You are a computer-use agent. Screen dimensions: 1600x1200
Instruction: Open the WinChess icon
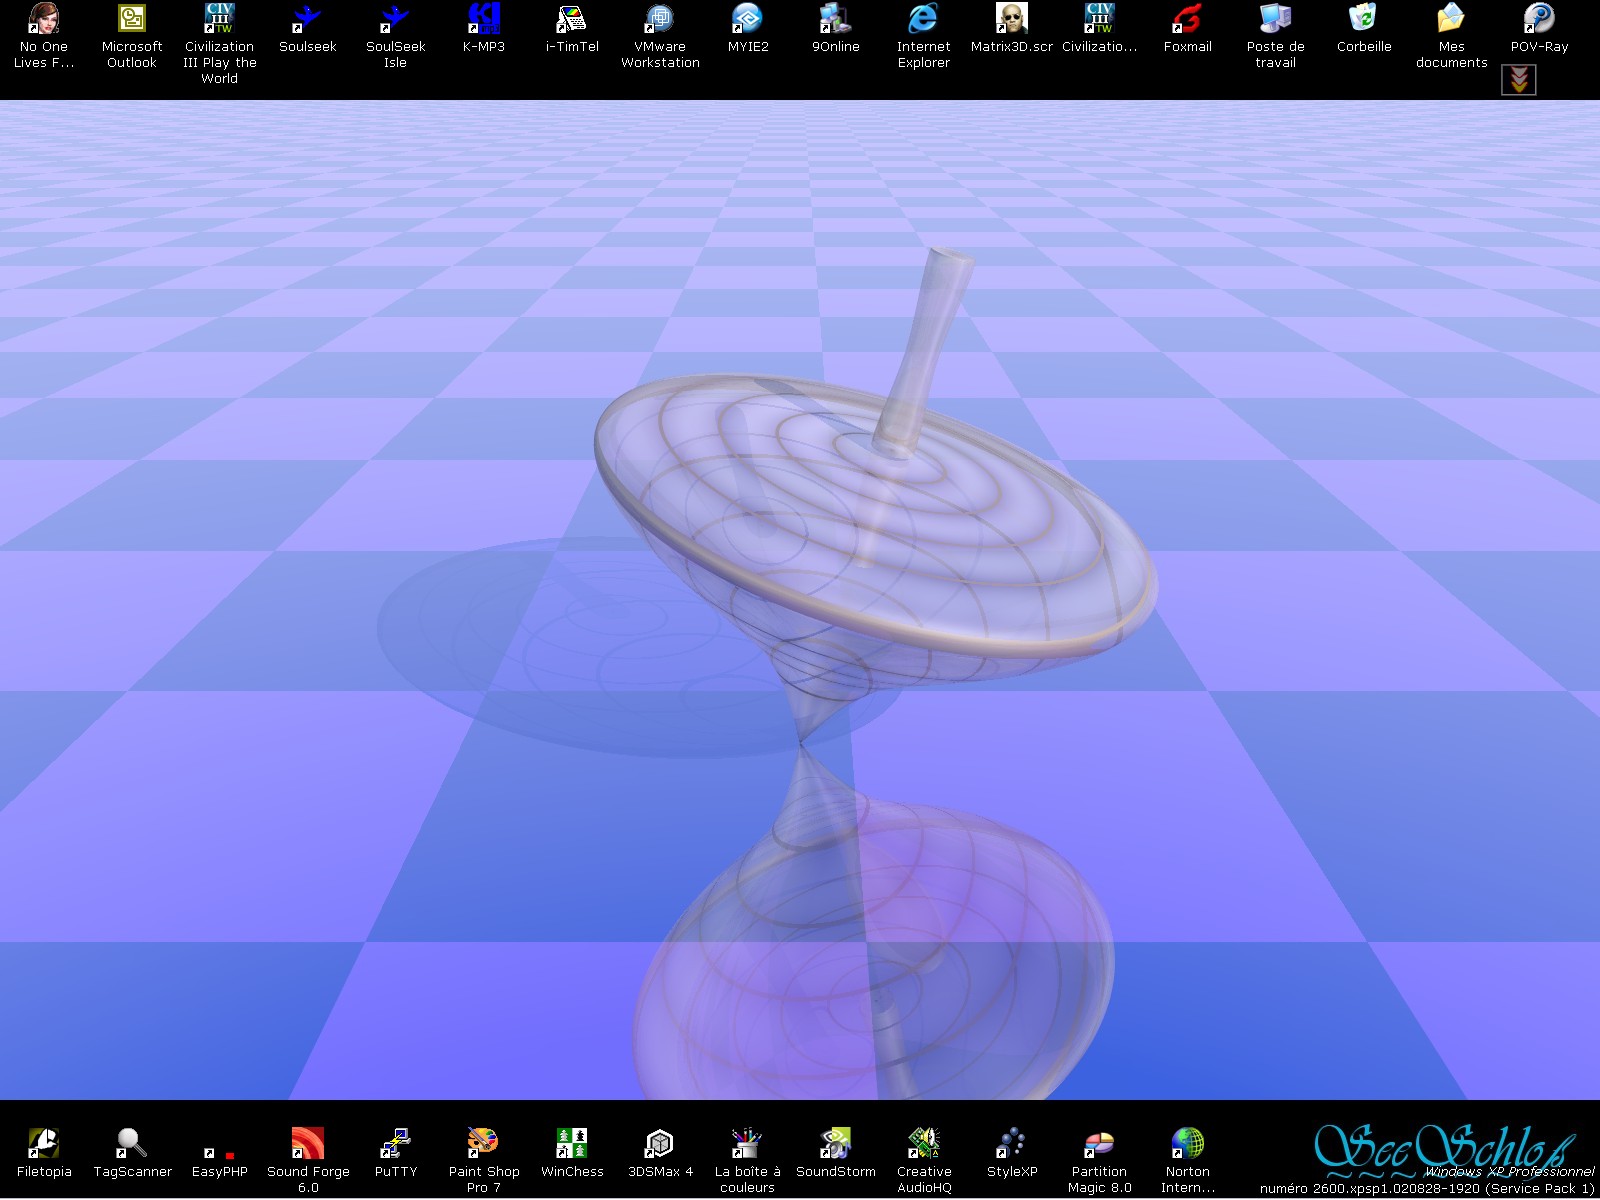tap(571, 1143)
